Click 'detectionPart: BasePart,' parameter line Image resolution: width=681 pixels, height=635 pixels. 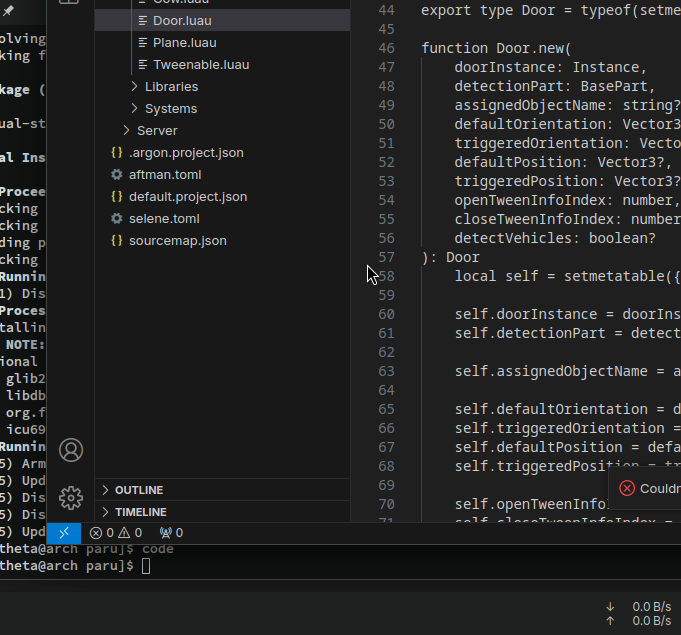click(x=555, y=86)
